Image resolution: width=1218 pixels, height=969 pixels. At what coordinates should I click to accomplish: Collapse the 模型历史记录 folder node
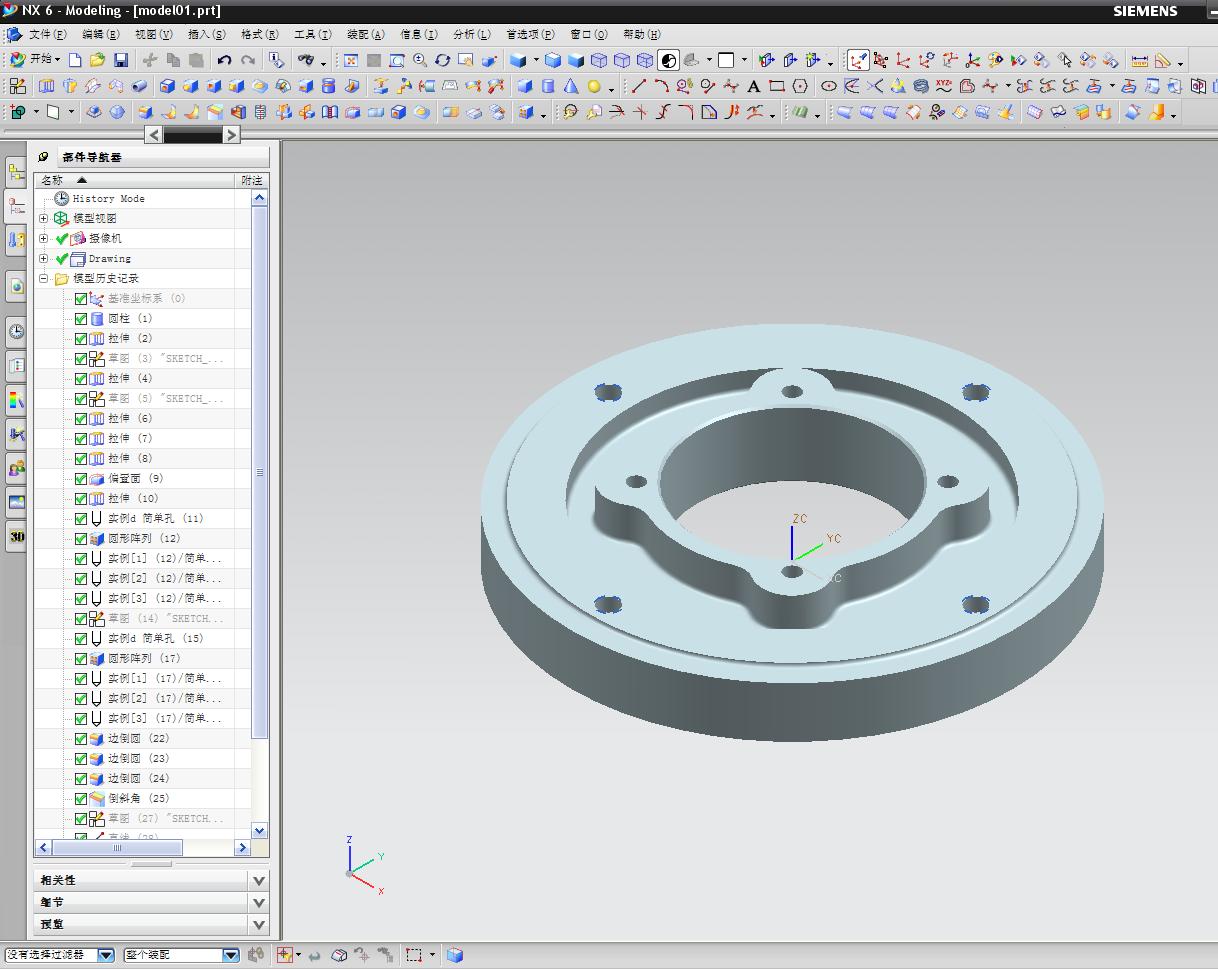tap(44, 278)
